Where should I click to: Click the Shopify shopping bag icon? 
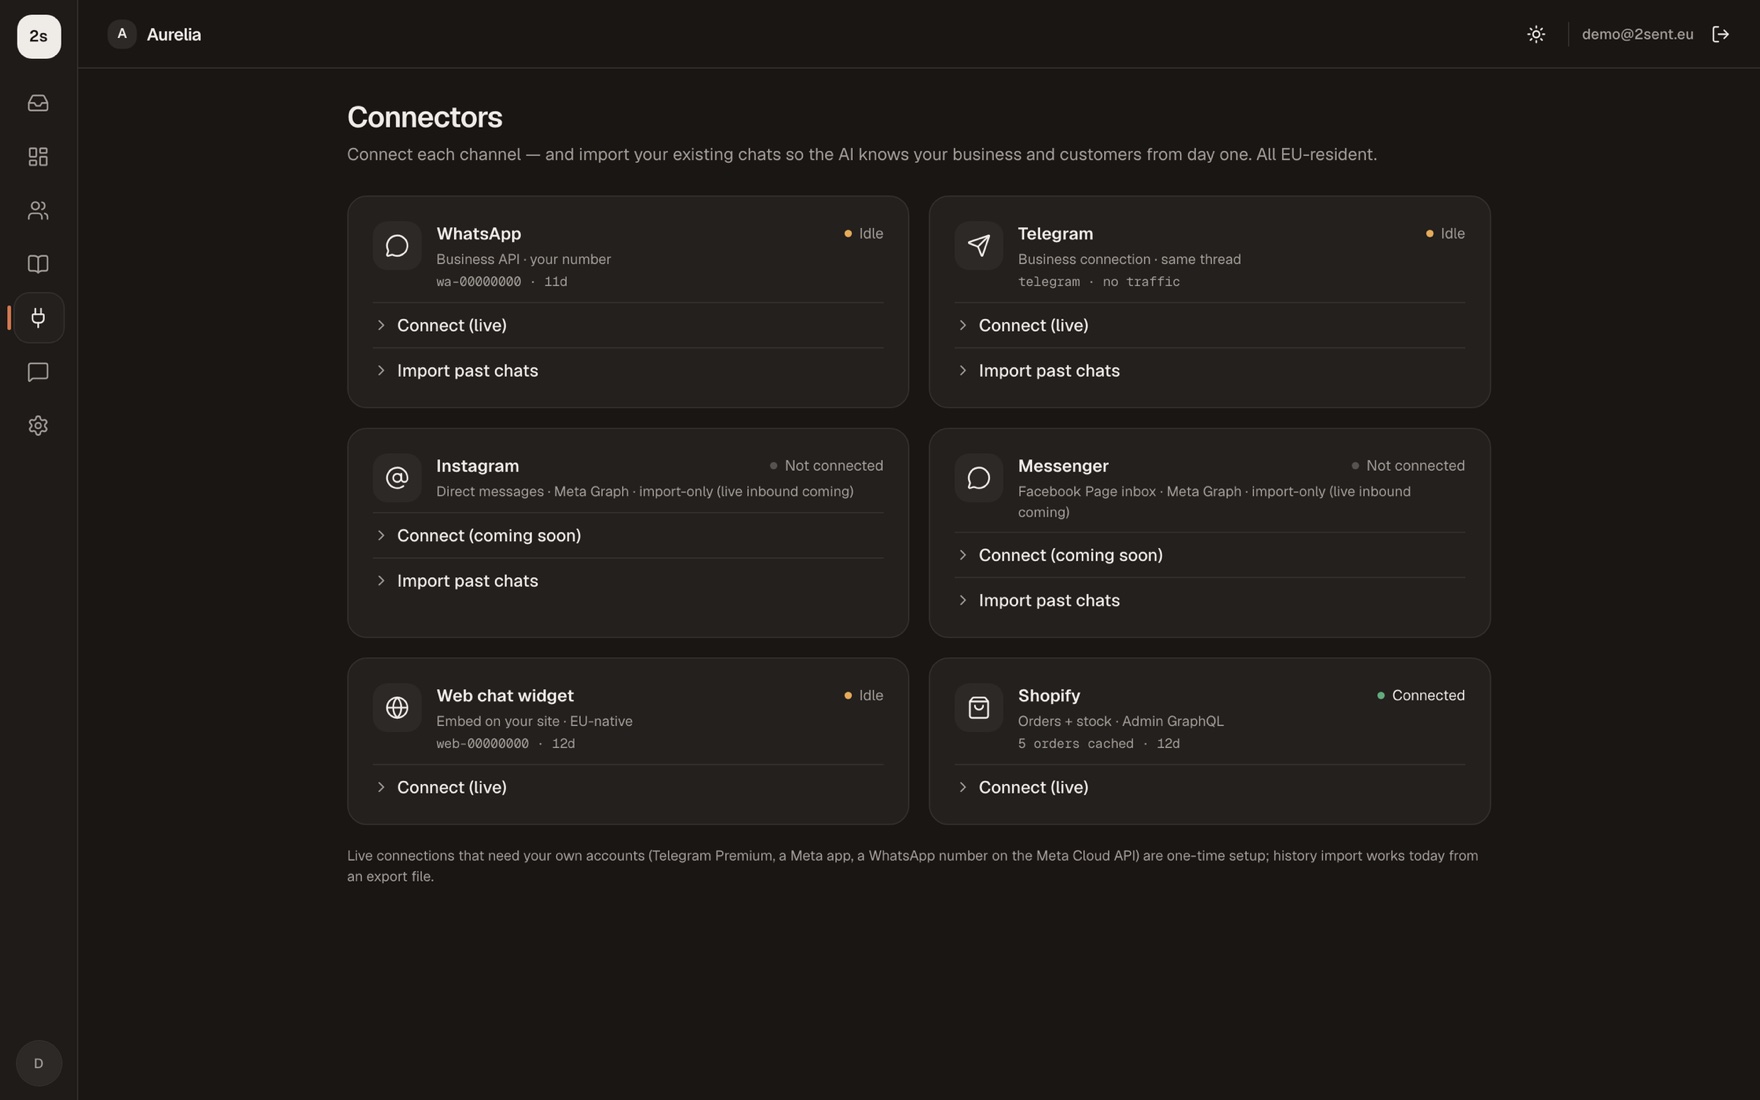[979, 708]
